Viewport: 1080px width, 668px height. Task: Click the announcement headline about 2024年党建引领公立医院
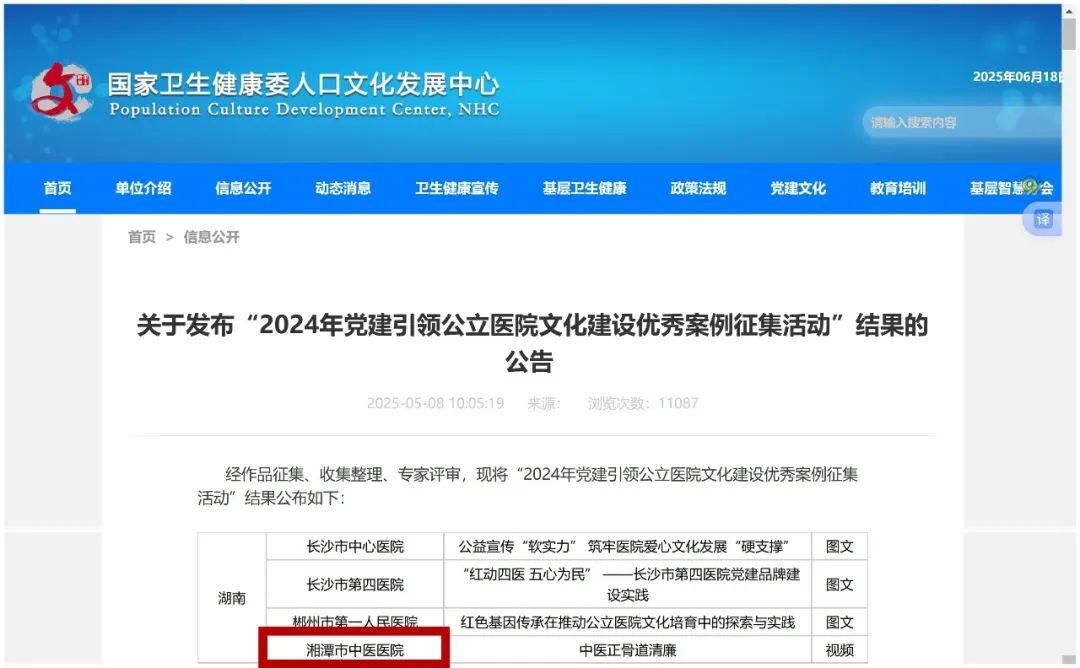[x=532, y=342]
